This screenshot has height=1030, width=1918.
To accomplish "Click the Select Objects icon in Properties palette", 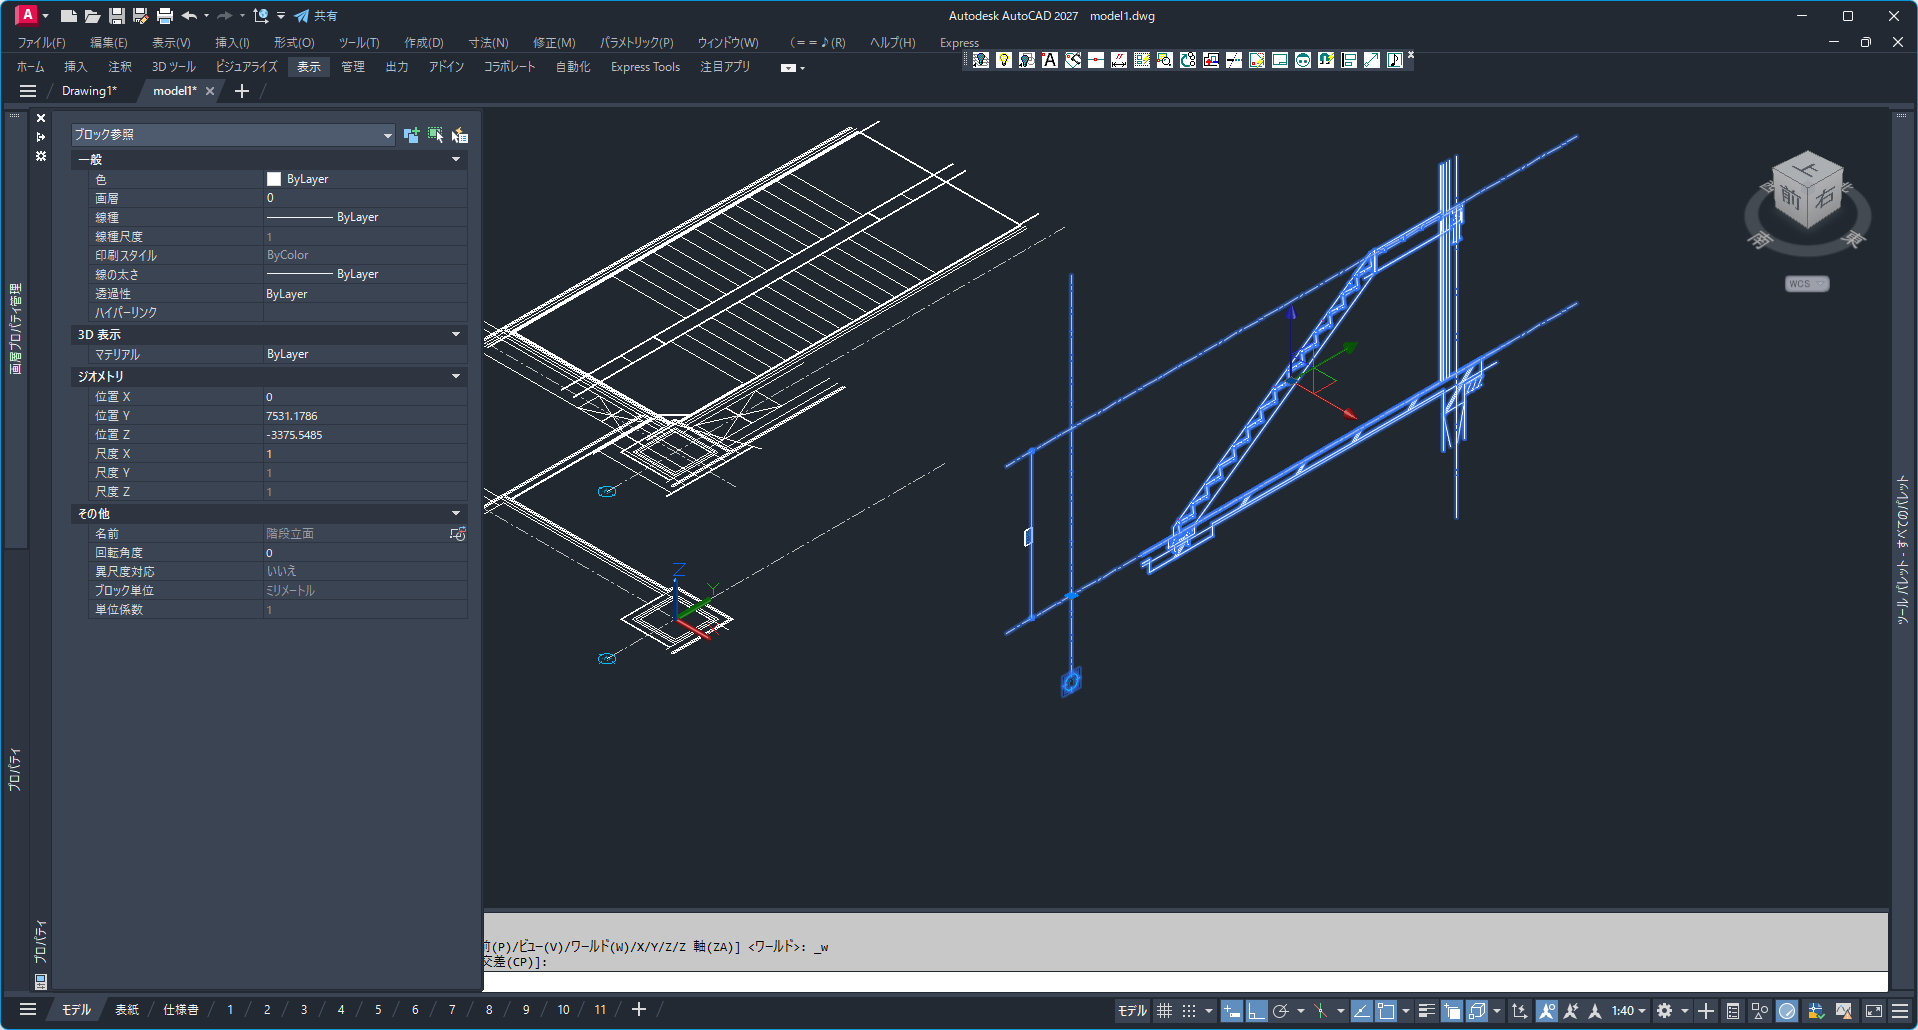I will 435,135.
